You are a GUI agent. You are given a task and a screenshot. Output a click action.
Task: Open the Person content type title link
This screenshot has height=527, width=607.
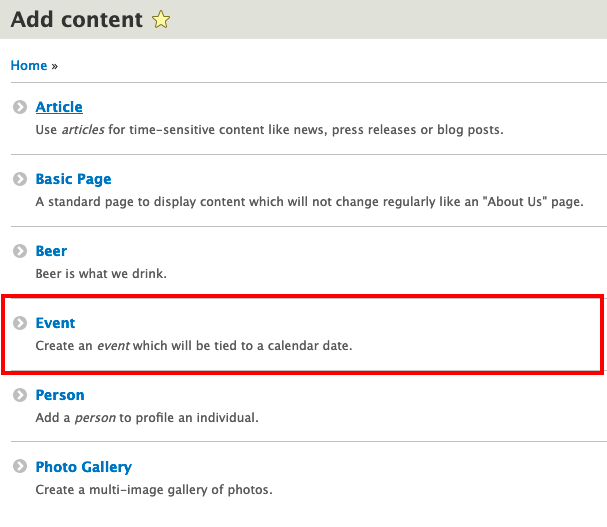[x=60, y=395]
